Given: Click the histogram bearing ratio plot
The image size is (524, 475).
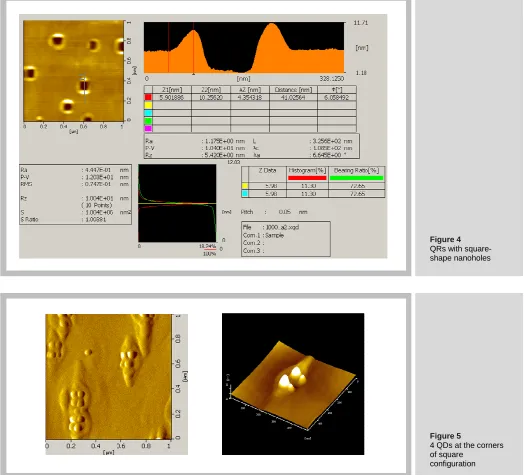Looking at the screenshot, I should tap(177, 203).
